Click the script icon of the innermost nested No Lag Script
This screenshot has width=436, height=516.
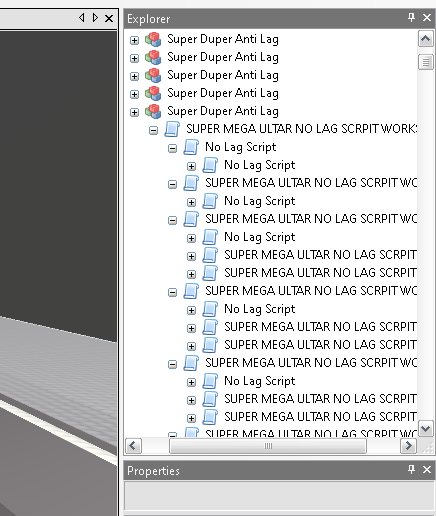click(x=210, y=165)
